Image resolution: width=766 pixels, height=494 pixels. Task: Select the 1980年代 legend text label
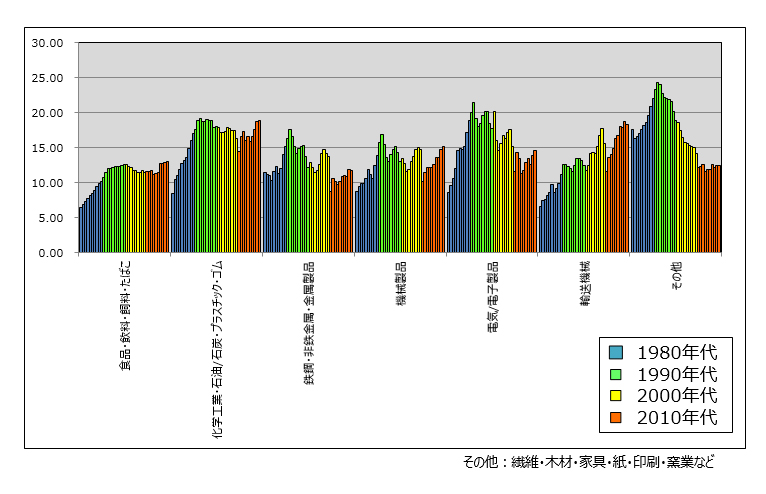click(674, 352)
